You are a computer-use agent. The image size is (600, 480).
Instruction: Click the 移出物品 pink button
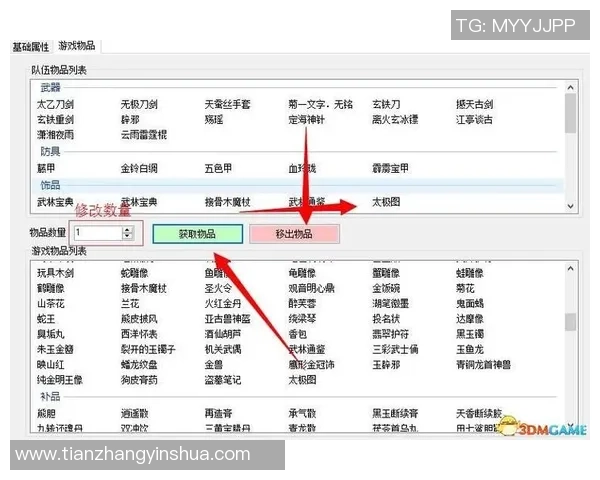(294, 234)
